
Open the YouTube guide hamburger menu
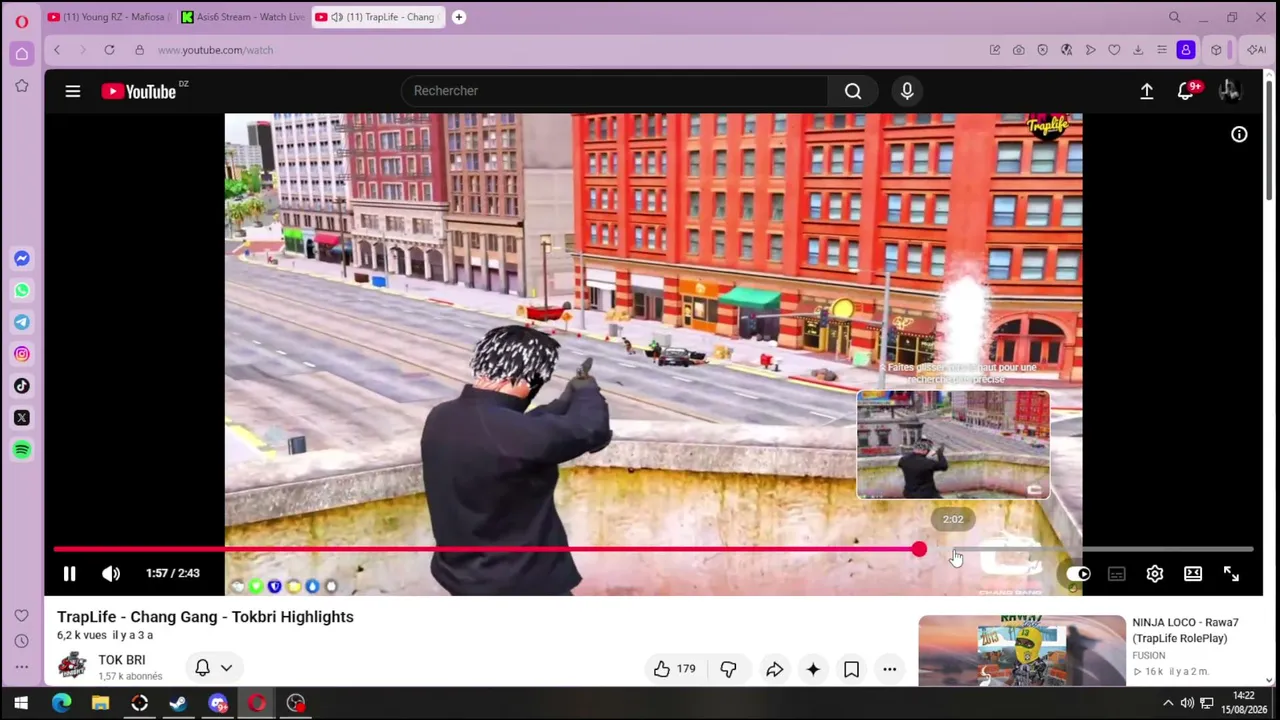point(73,91)
